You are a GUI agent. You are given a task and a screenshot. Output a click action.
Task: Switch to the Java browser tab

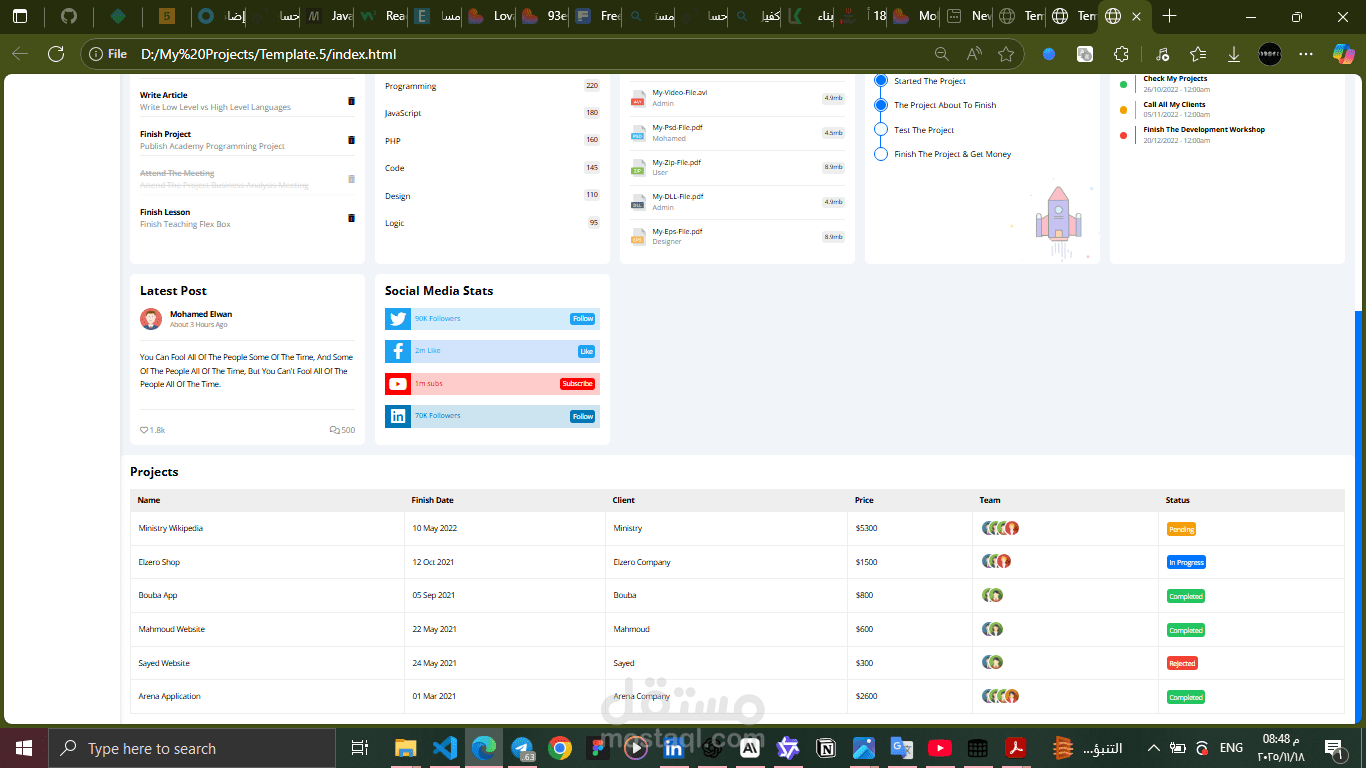(x=333, y=17)
